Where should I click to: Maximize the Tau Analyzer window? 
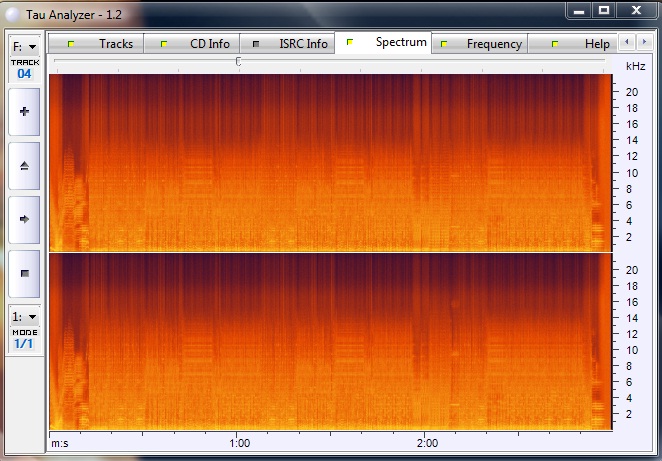(604, 10)
